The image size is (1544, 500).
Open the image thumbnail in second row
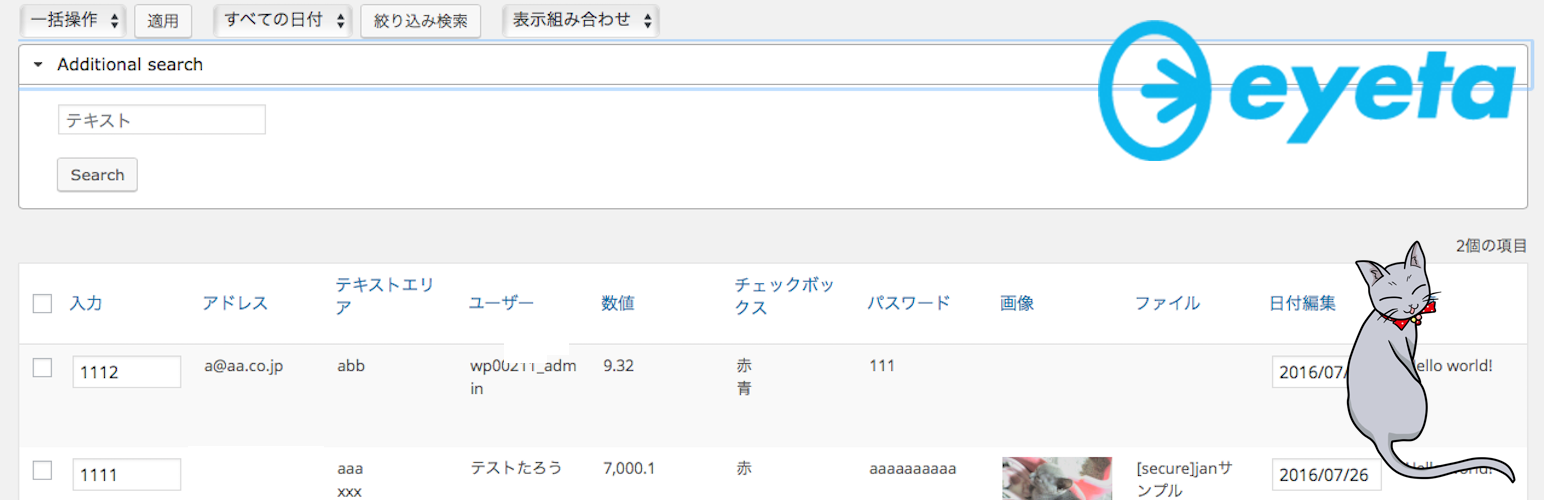point(1057,478)
